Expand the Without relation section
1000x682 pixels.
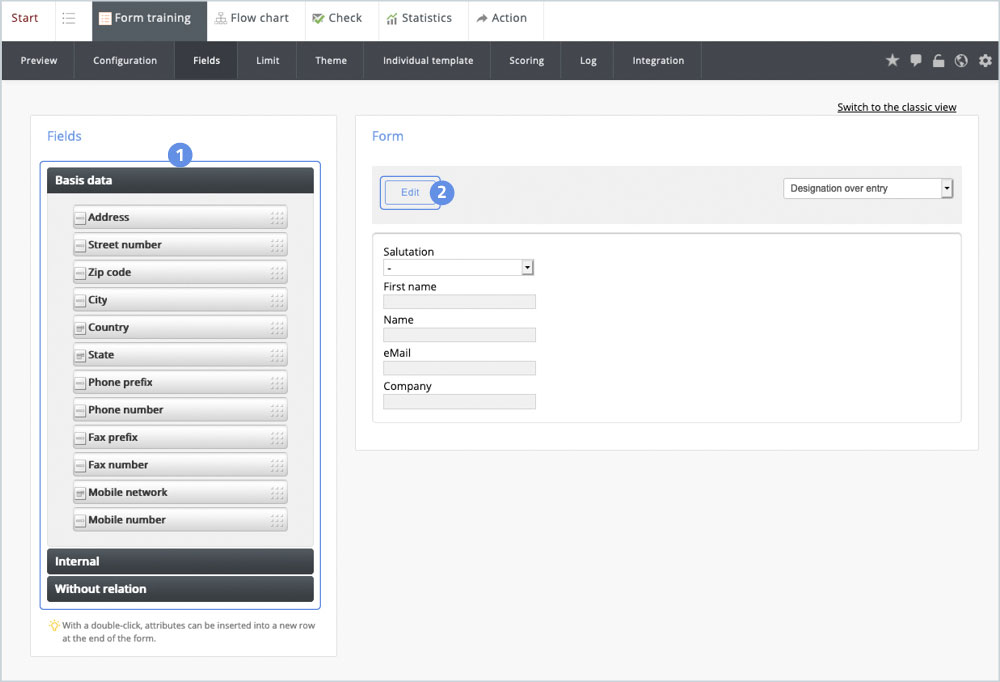(180, 589)
